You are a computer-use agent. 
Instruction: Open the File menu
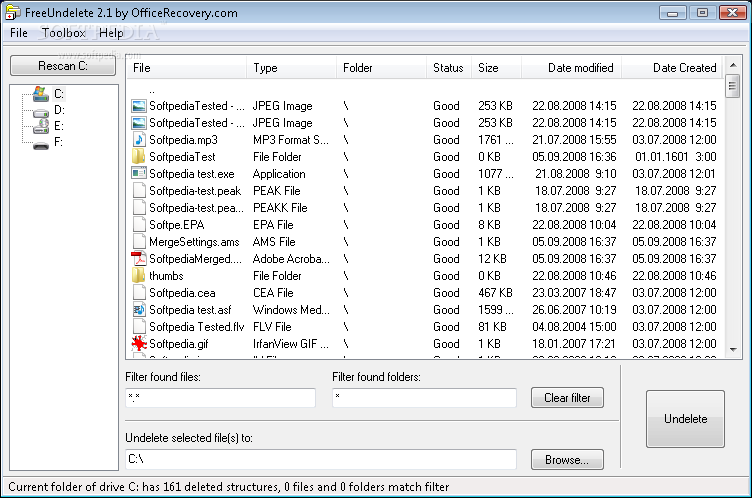(19, 33)
